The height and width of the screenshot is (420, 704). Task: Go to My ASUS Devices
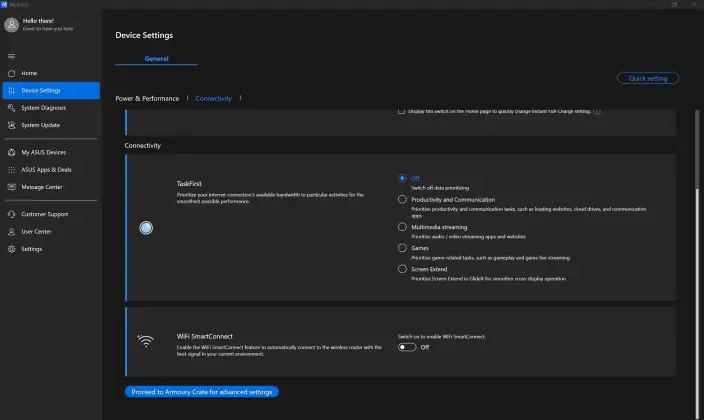[51, 152]
